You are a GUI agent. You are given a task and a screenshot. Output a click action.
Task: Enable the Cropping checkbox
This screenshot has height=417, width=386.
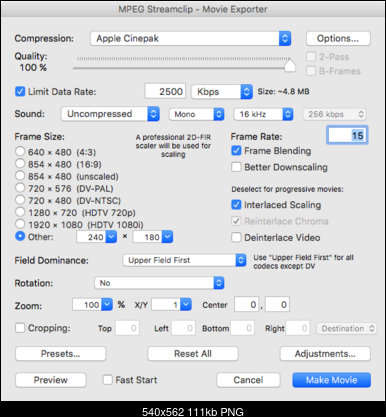pos(20,328)
